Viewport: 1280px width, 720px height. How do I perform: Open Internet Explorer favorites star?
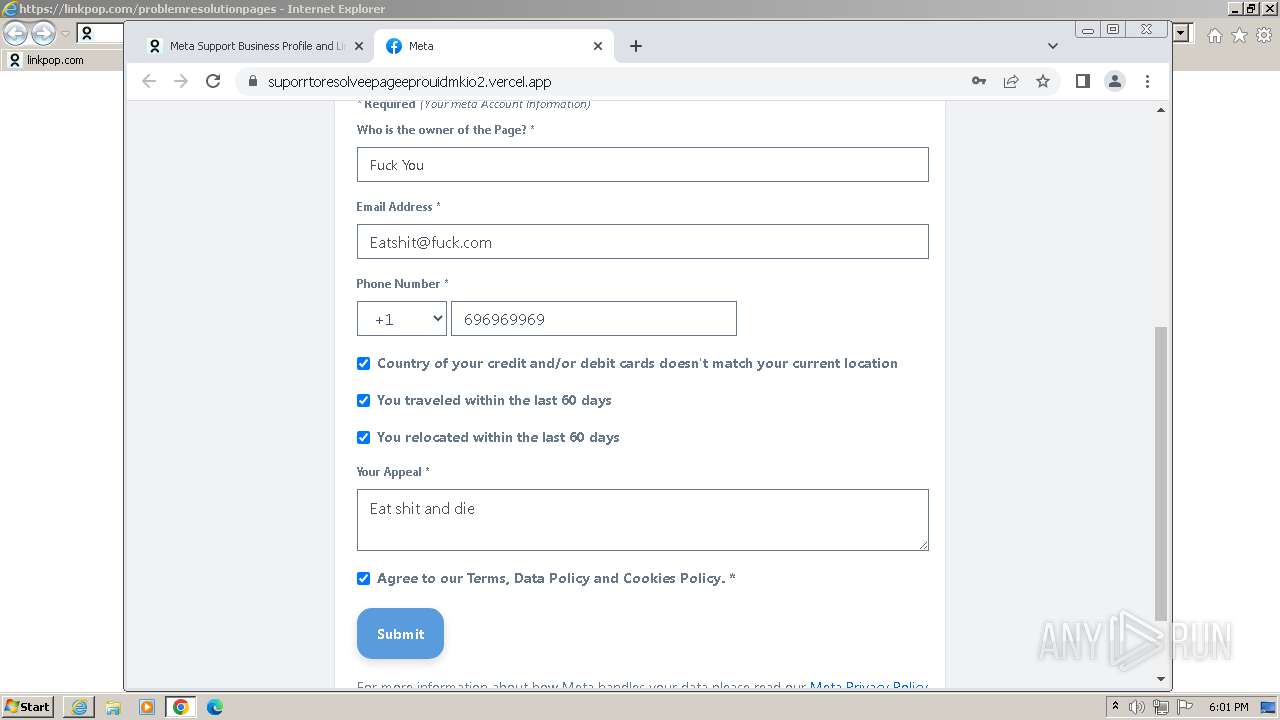click(x=1239, y=35)
